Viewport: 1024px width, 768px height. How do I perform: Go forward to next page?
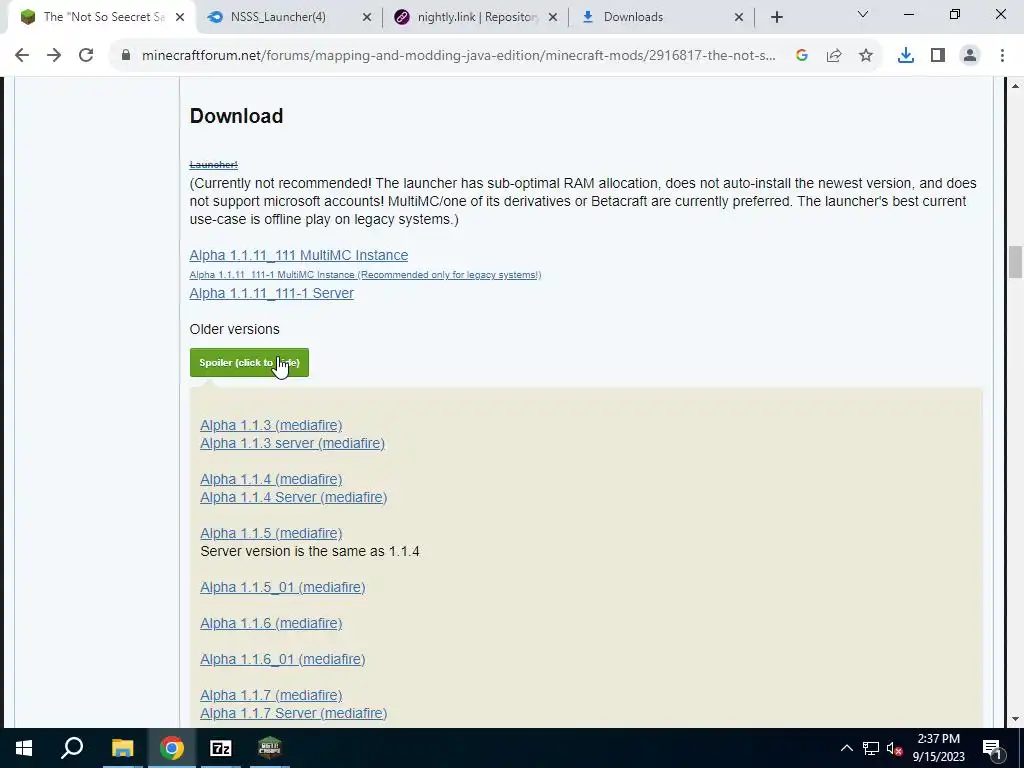click(x=54, y=56)
